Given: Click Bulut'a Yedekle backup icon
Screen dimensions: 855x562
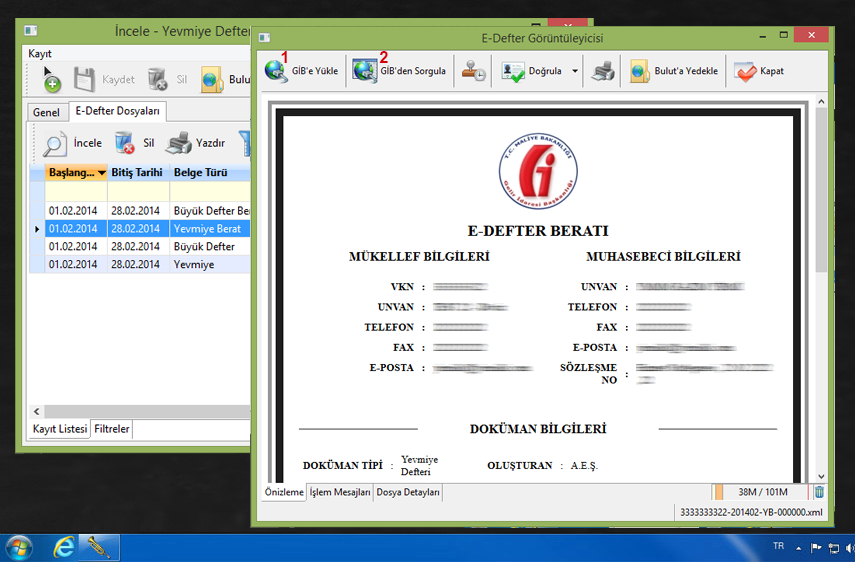Looking at the screenshot, I should pyautogui.click(x=640, y=72).
